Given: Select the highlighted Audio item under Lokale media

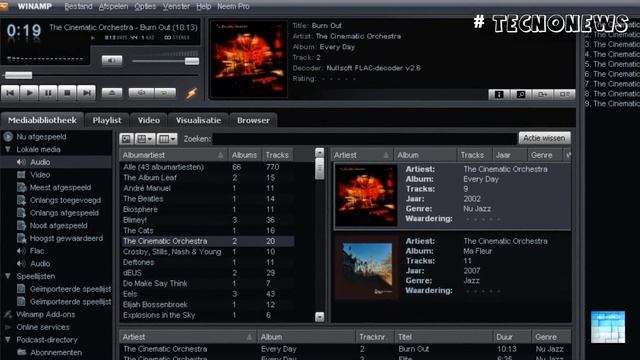Looking at the screenshot, I should (40, 162).
